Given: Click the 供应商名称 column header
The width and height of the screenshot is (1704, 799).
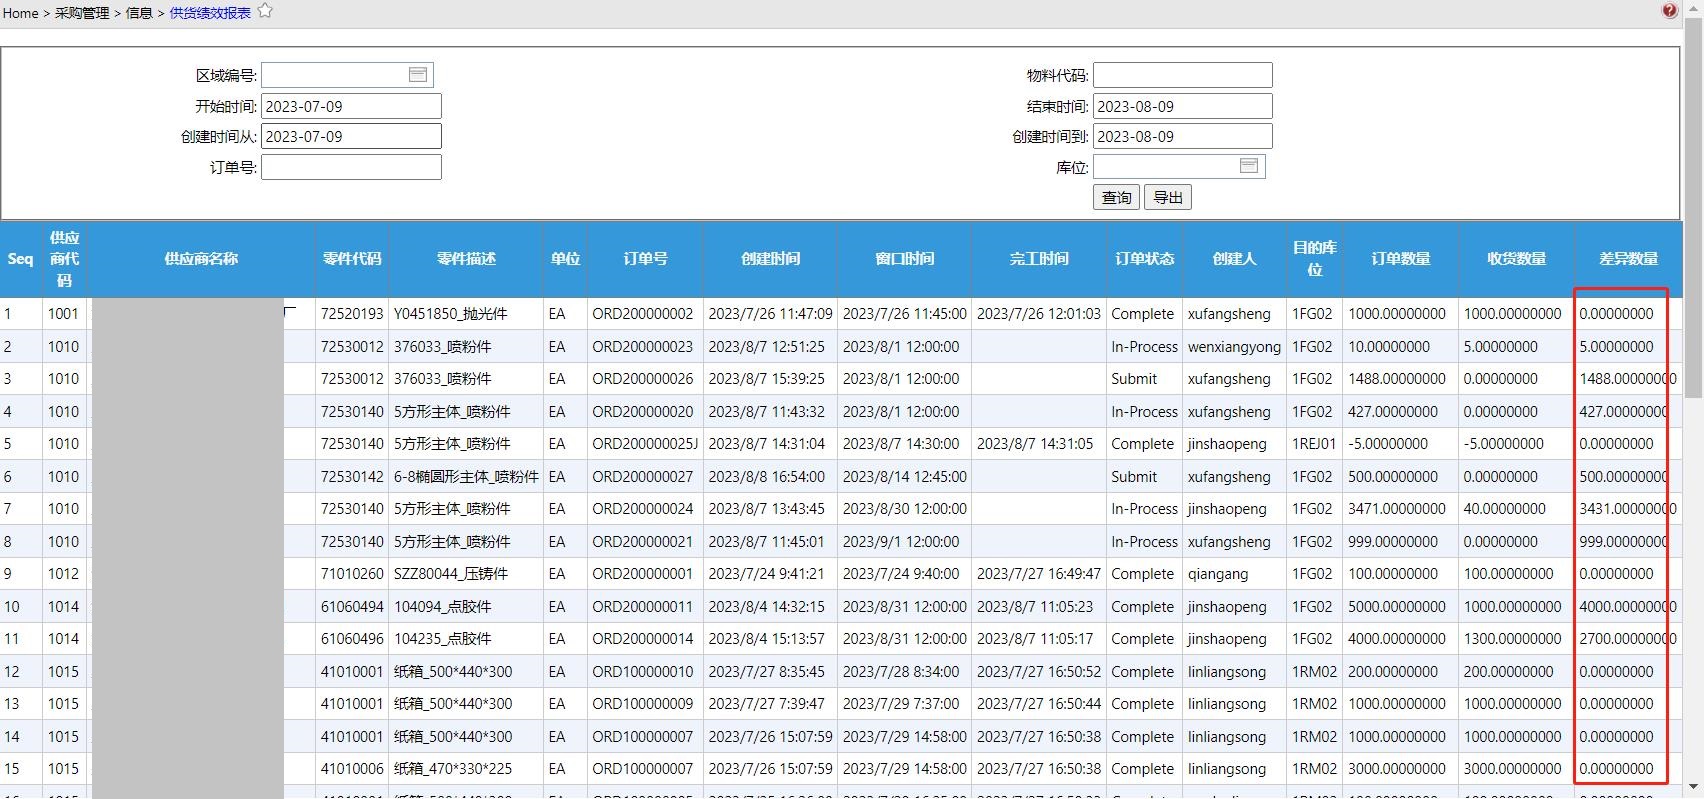Looking at the screenshot, I should pos(201,259).
